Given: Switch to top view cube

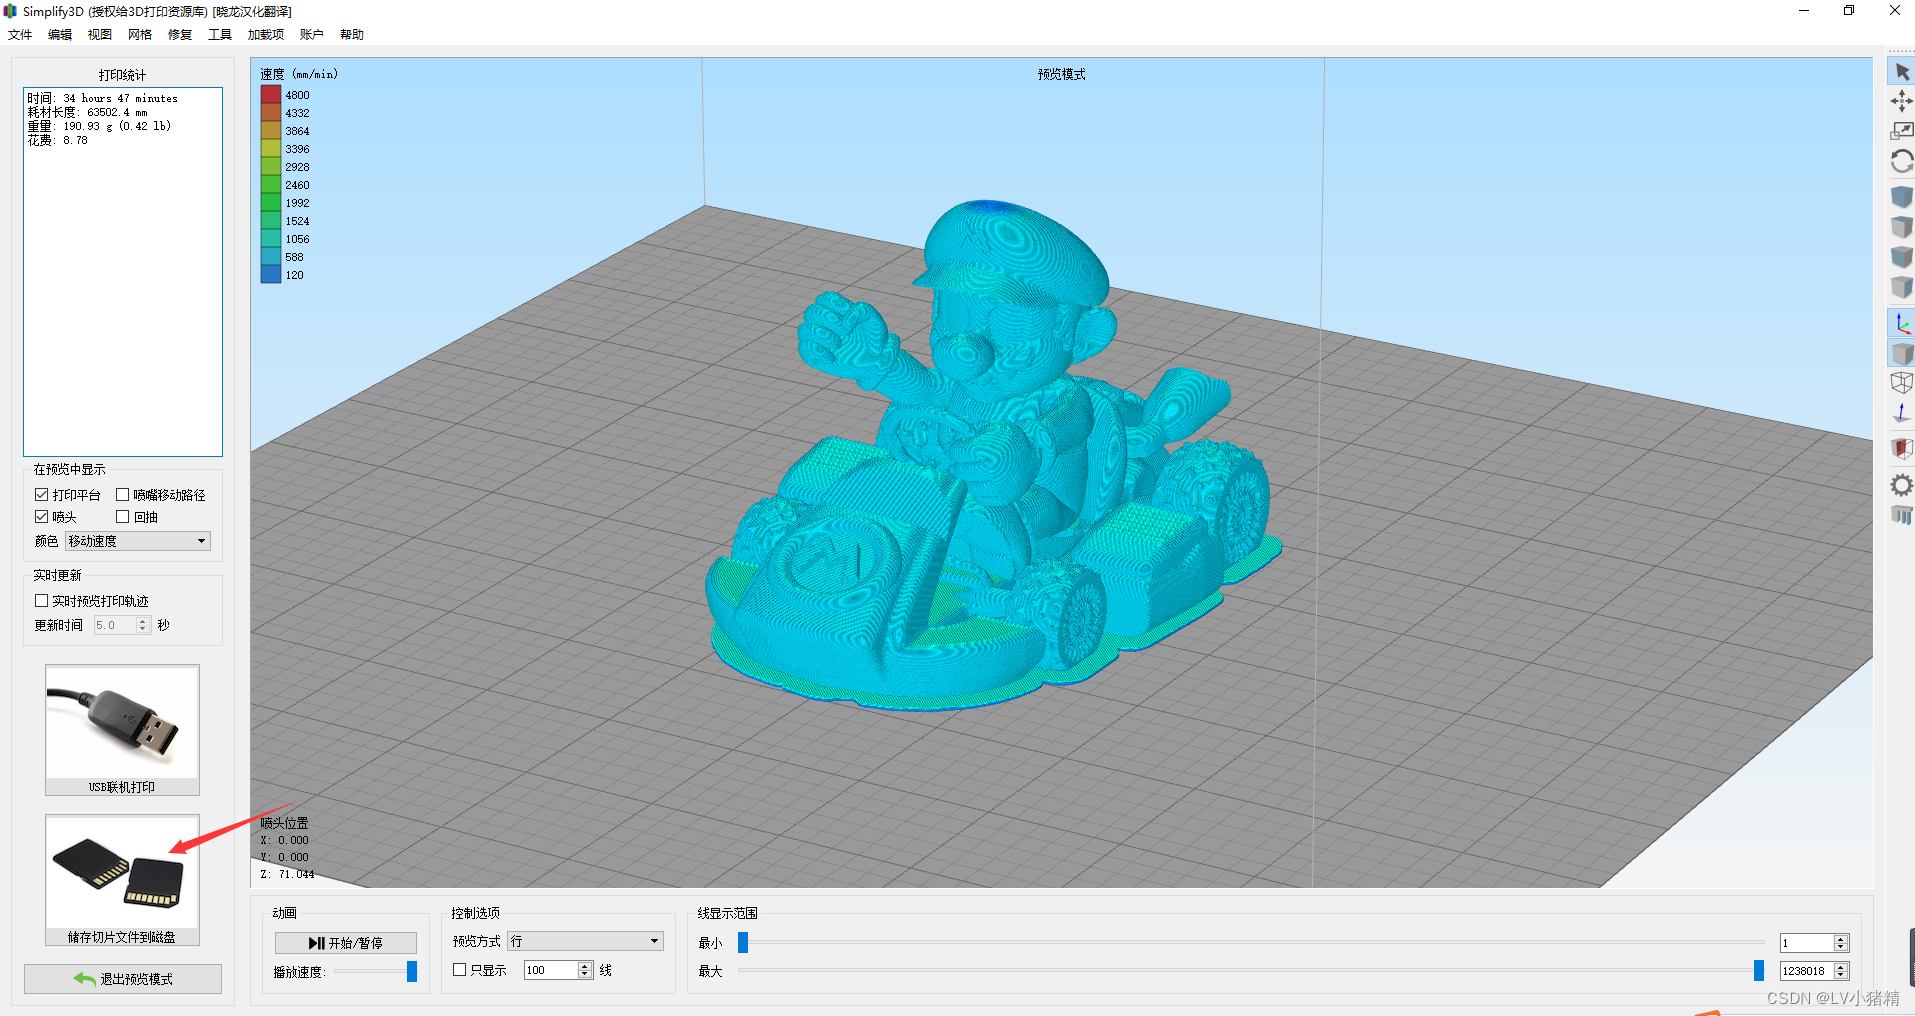Looking at the screenshot, I should (x=1901, y=227).
